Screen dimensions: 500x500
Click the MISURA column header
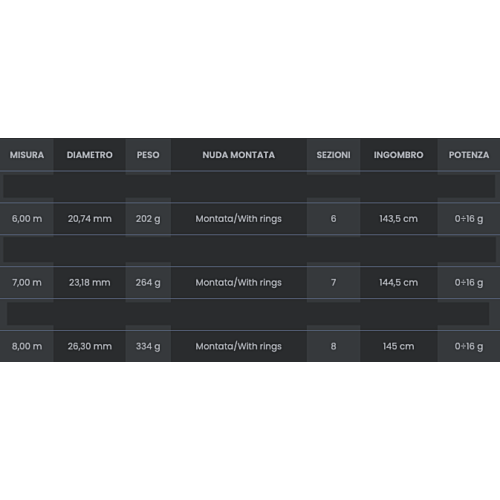tap(27, 155)
